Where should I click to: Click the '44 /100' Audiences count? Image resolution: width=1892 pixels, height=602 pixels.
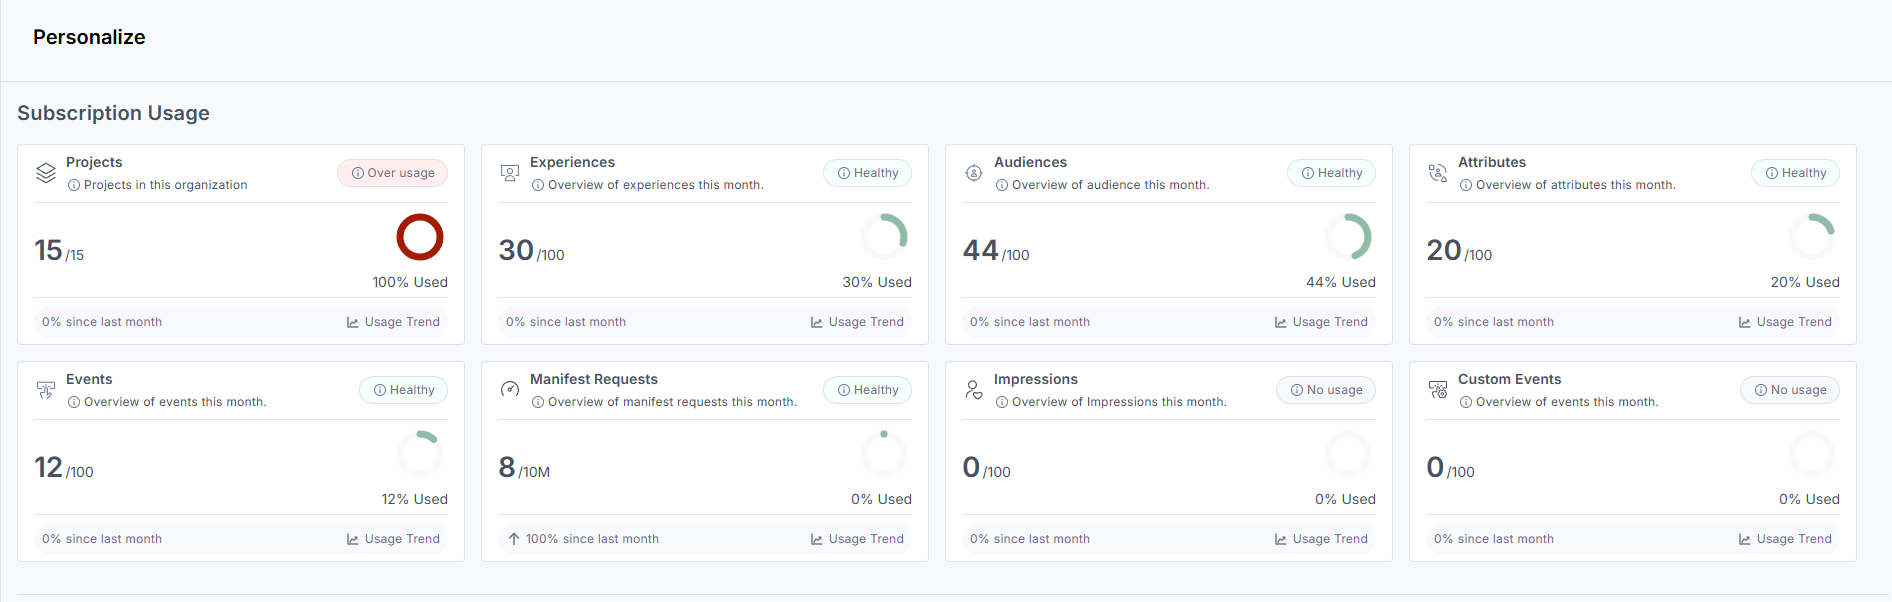[x=996, y=251]
